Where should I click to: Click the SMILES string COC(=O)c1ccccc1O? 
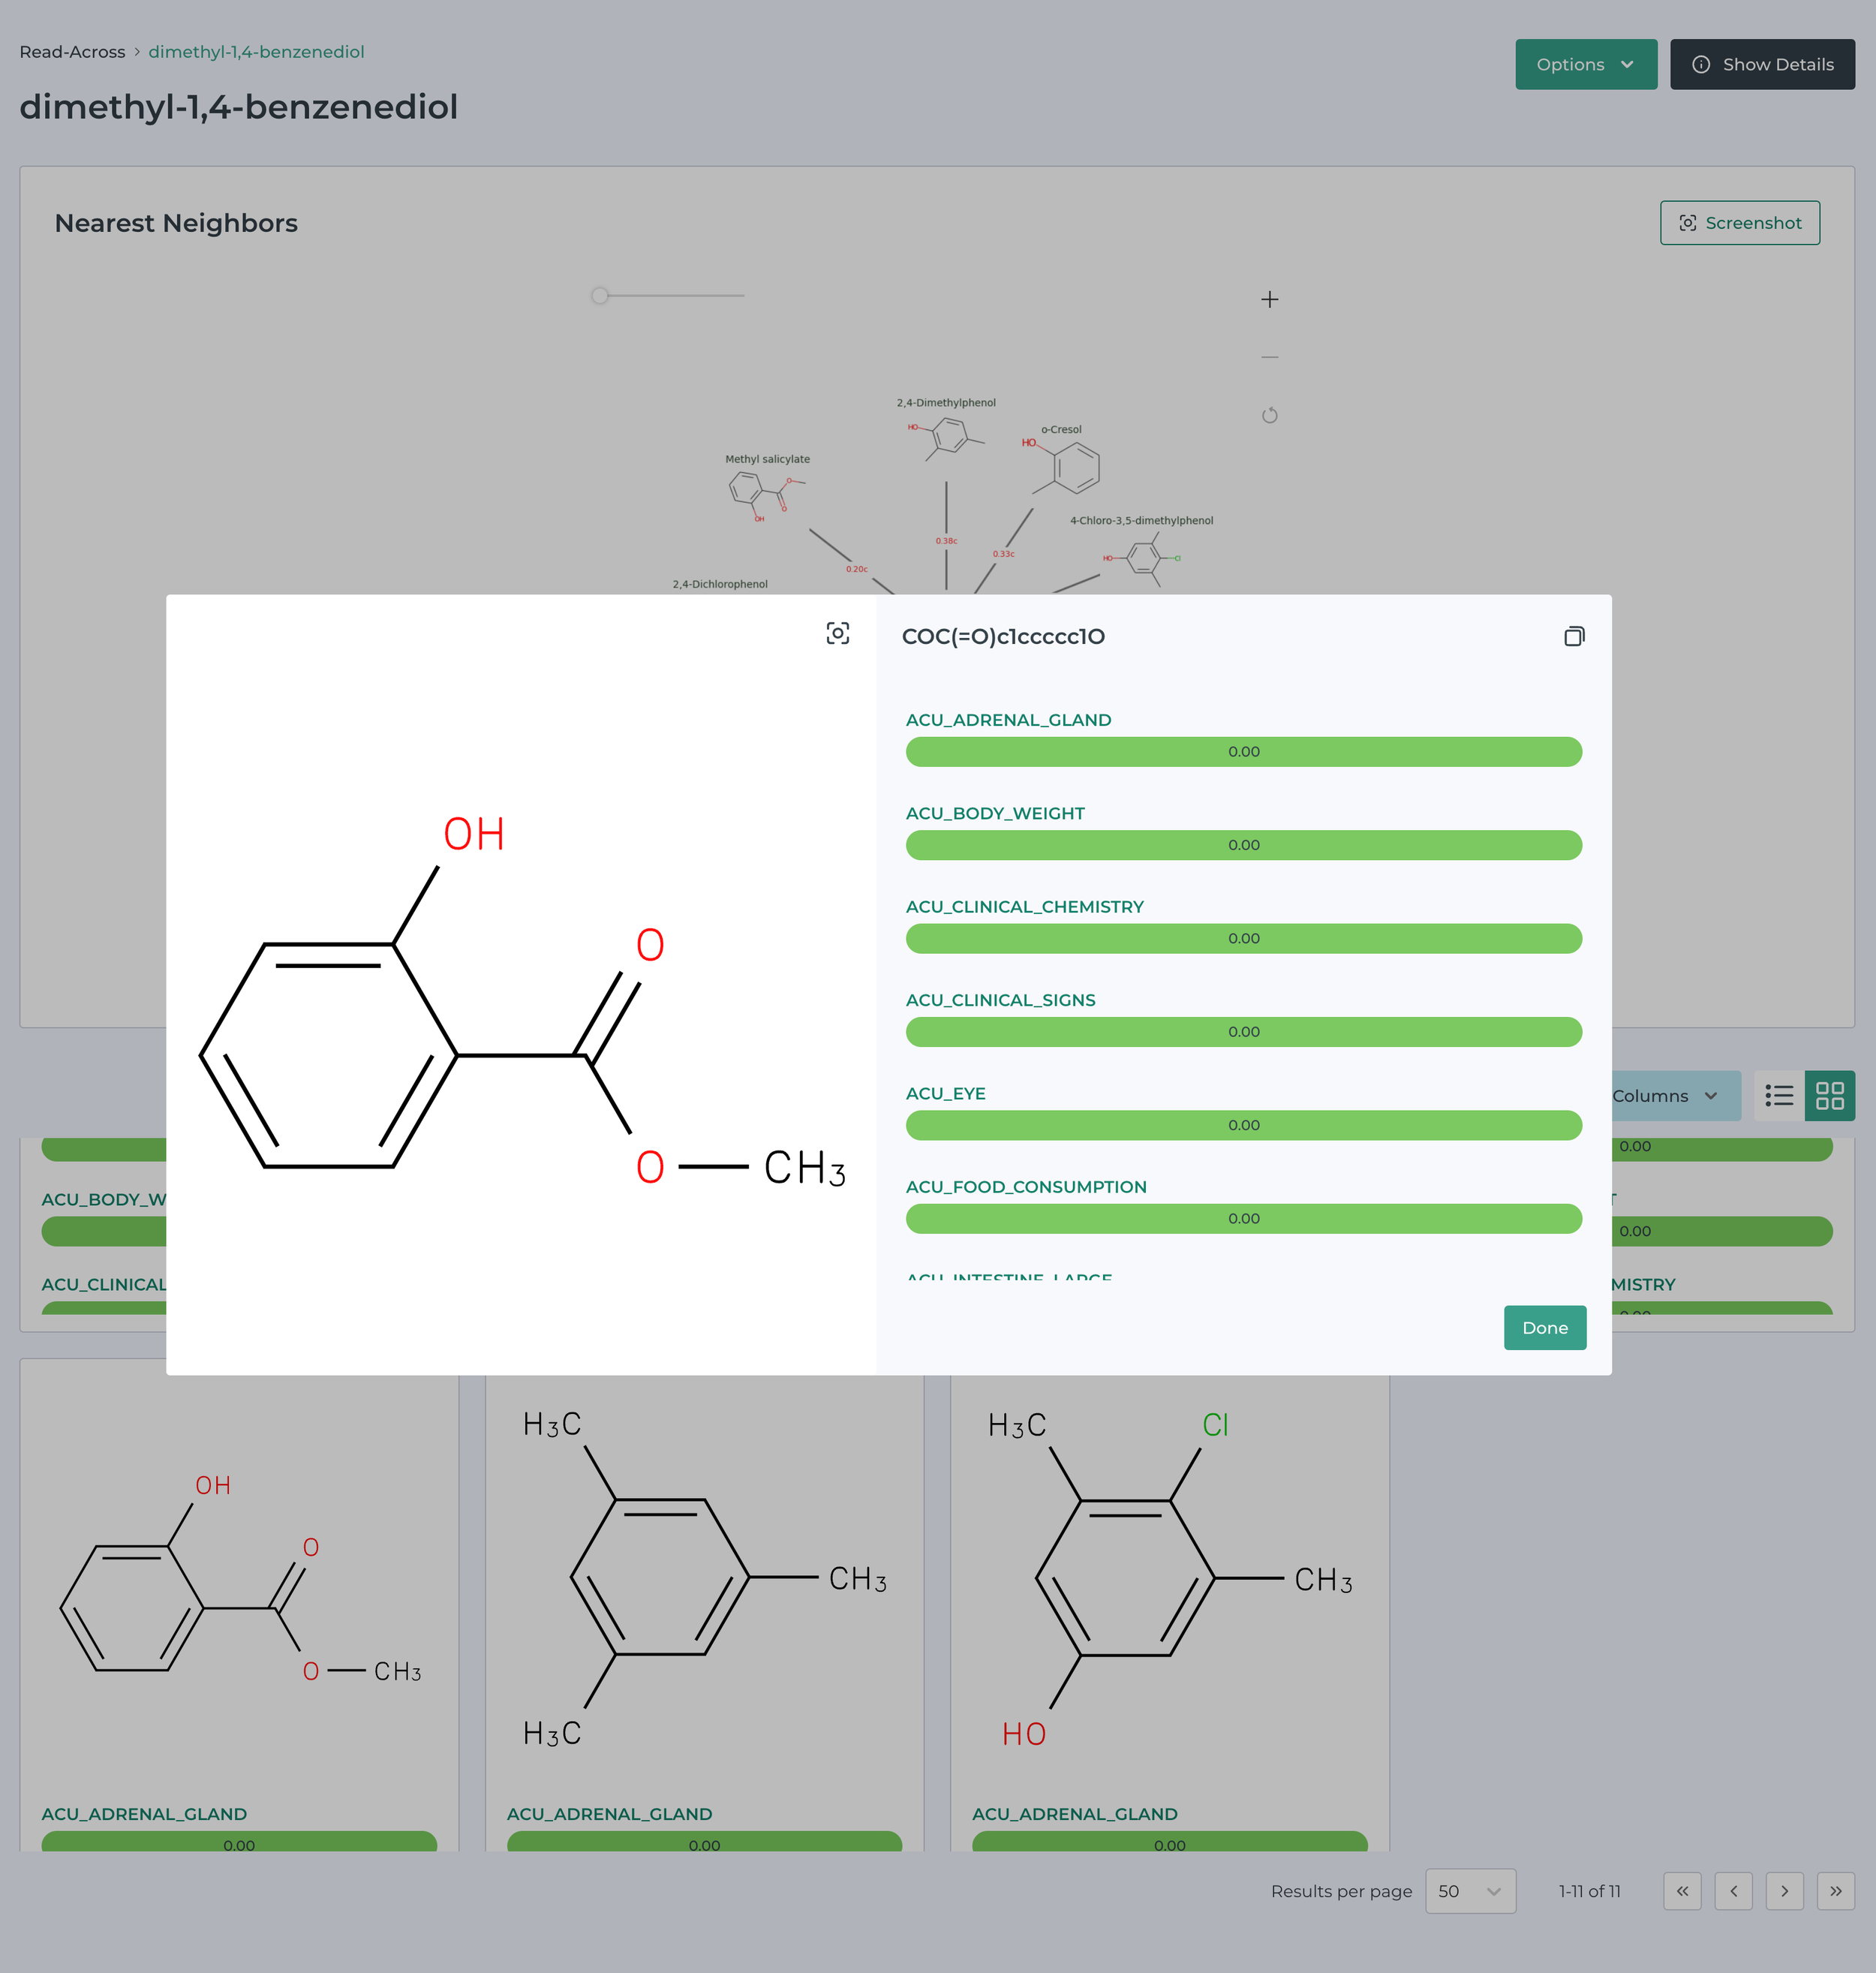(1003, 637)
